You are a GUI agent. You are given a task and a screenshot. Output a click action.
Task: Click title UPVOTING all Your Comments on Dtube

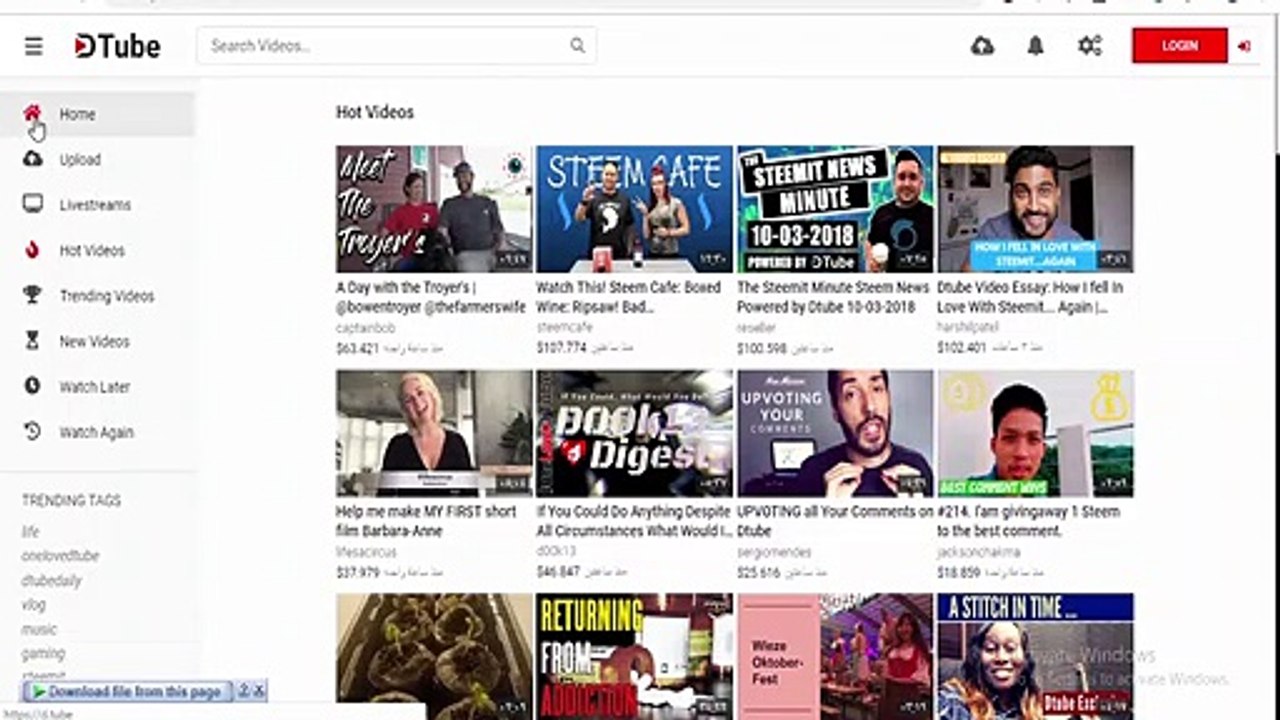click(835, 521)
